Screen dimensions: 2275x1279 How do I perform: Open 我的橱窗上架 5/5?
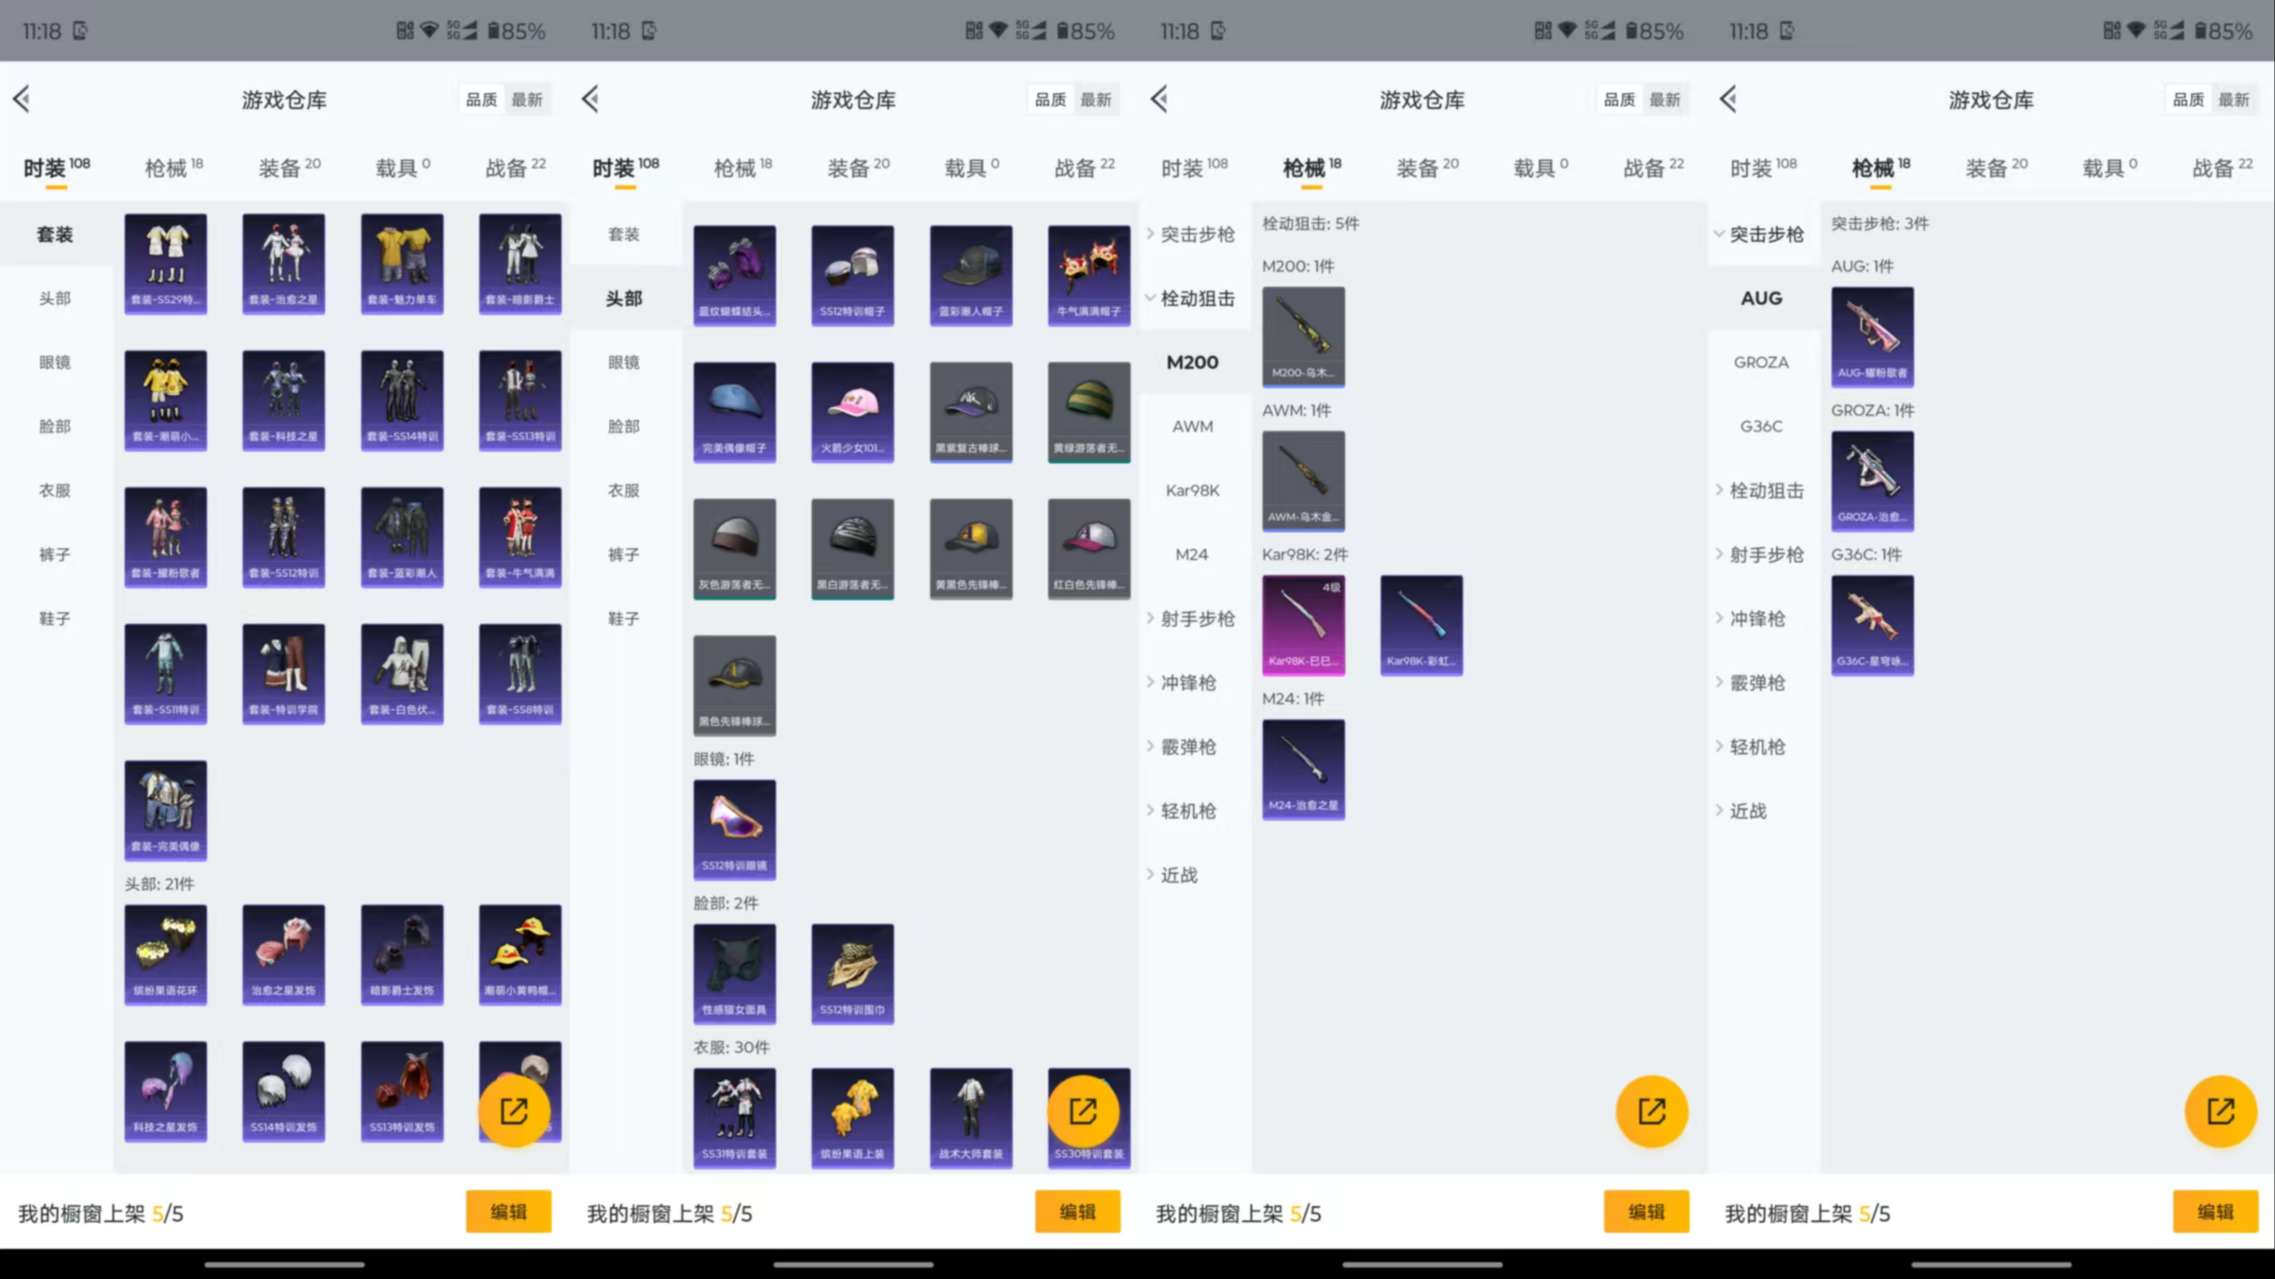point(95,1213)
